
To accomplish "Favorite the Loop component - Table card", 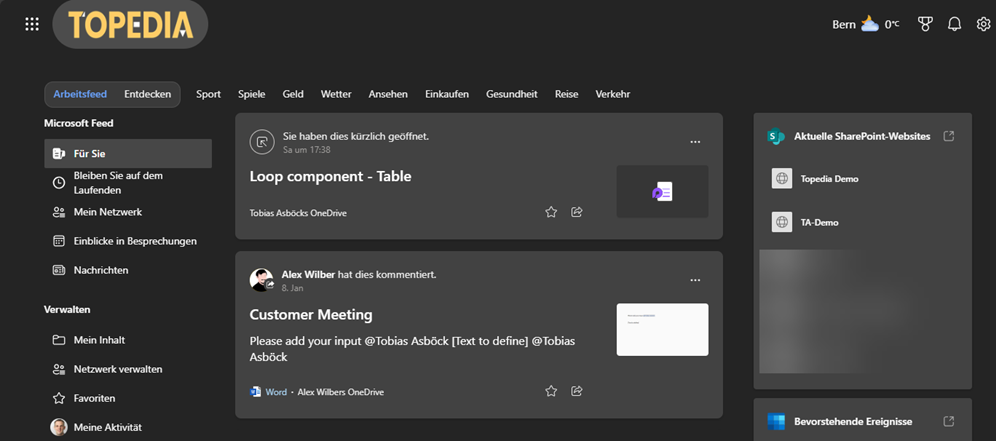I will click(x=551, y=212).
